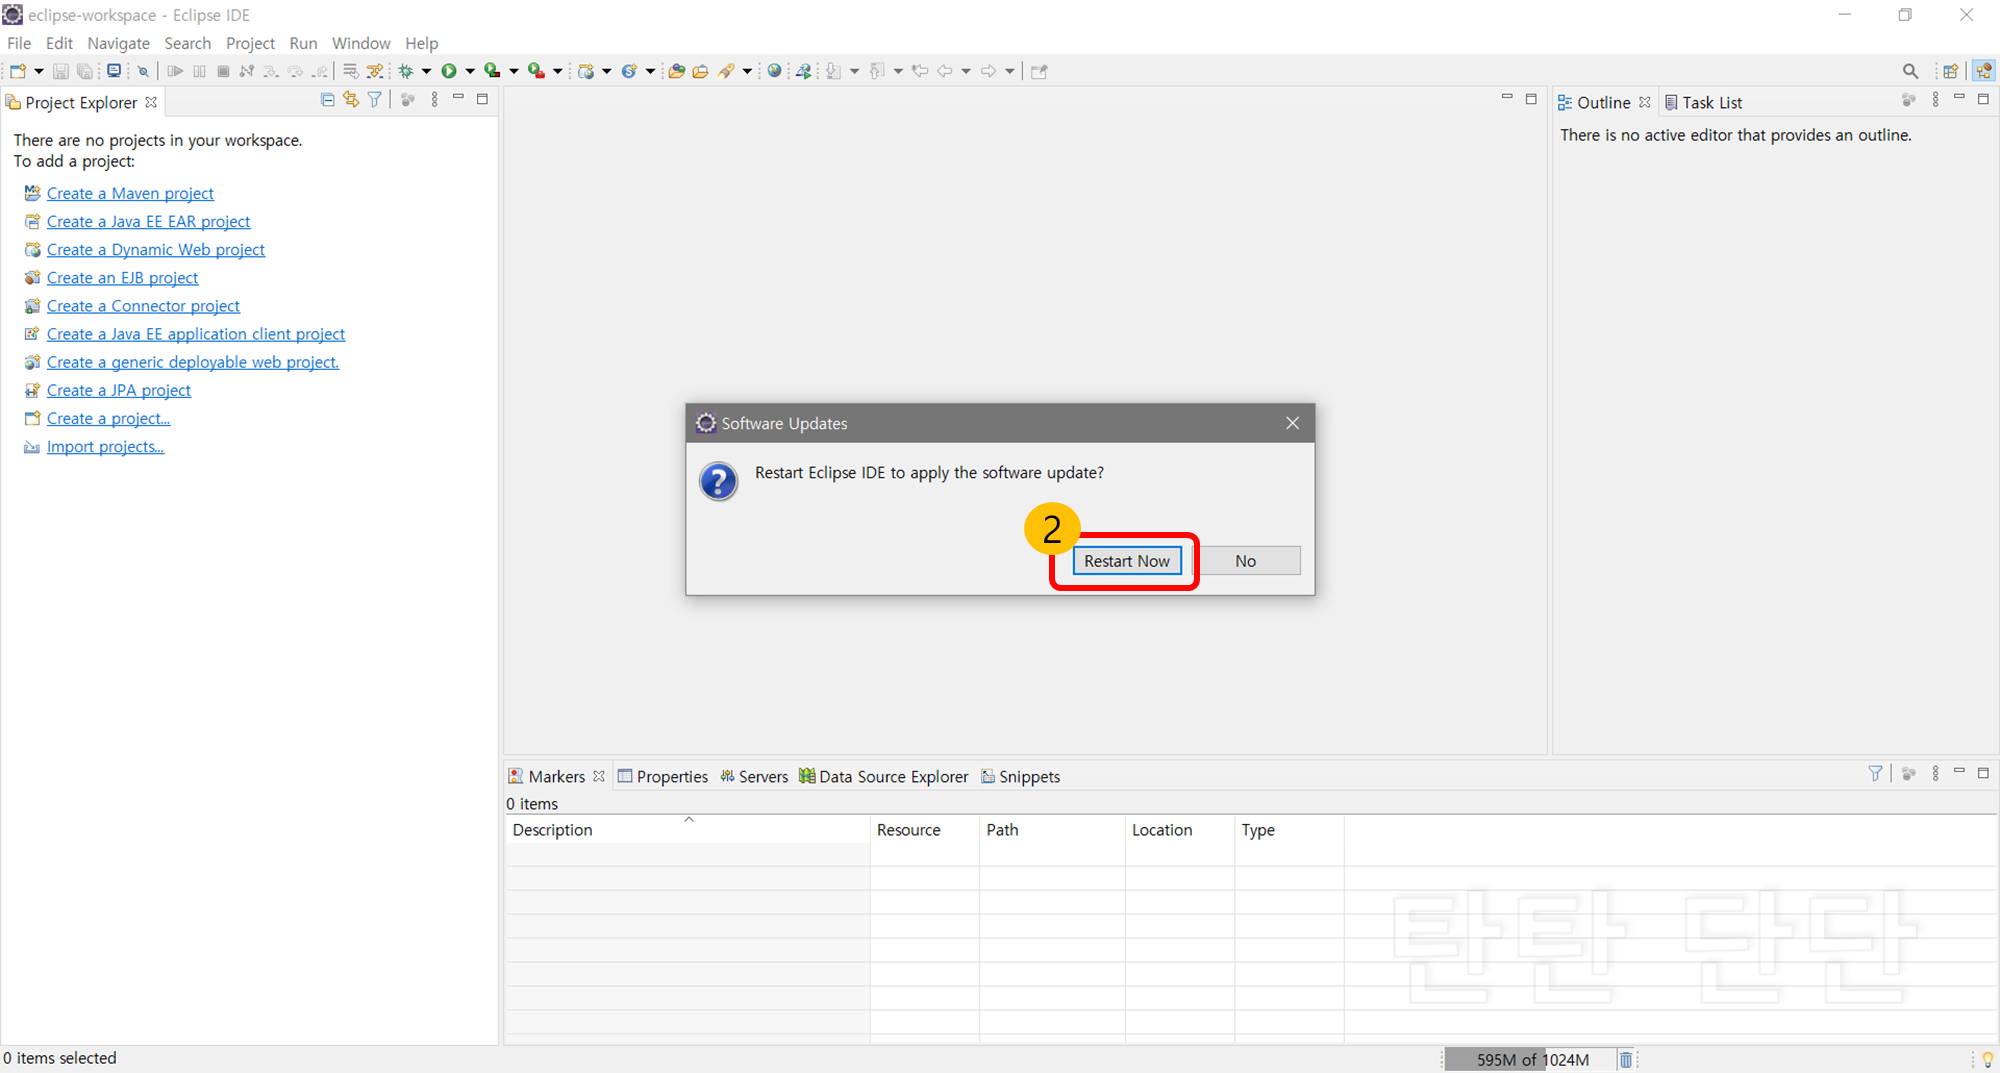Click the magnifier Quick Access search icon
Viewport: 2000px width, 1073px height.
(x=1910, y=71)
